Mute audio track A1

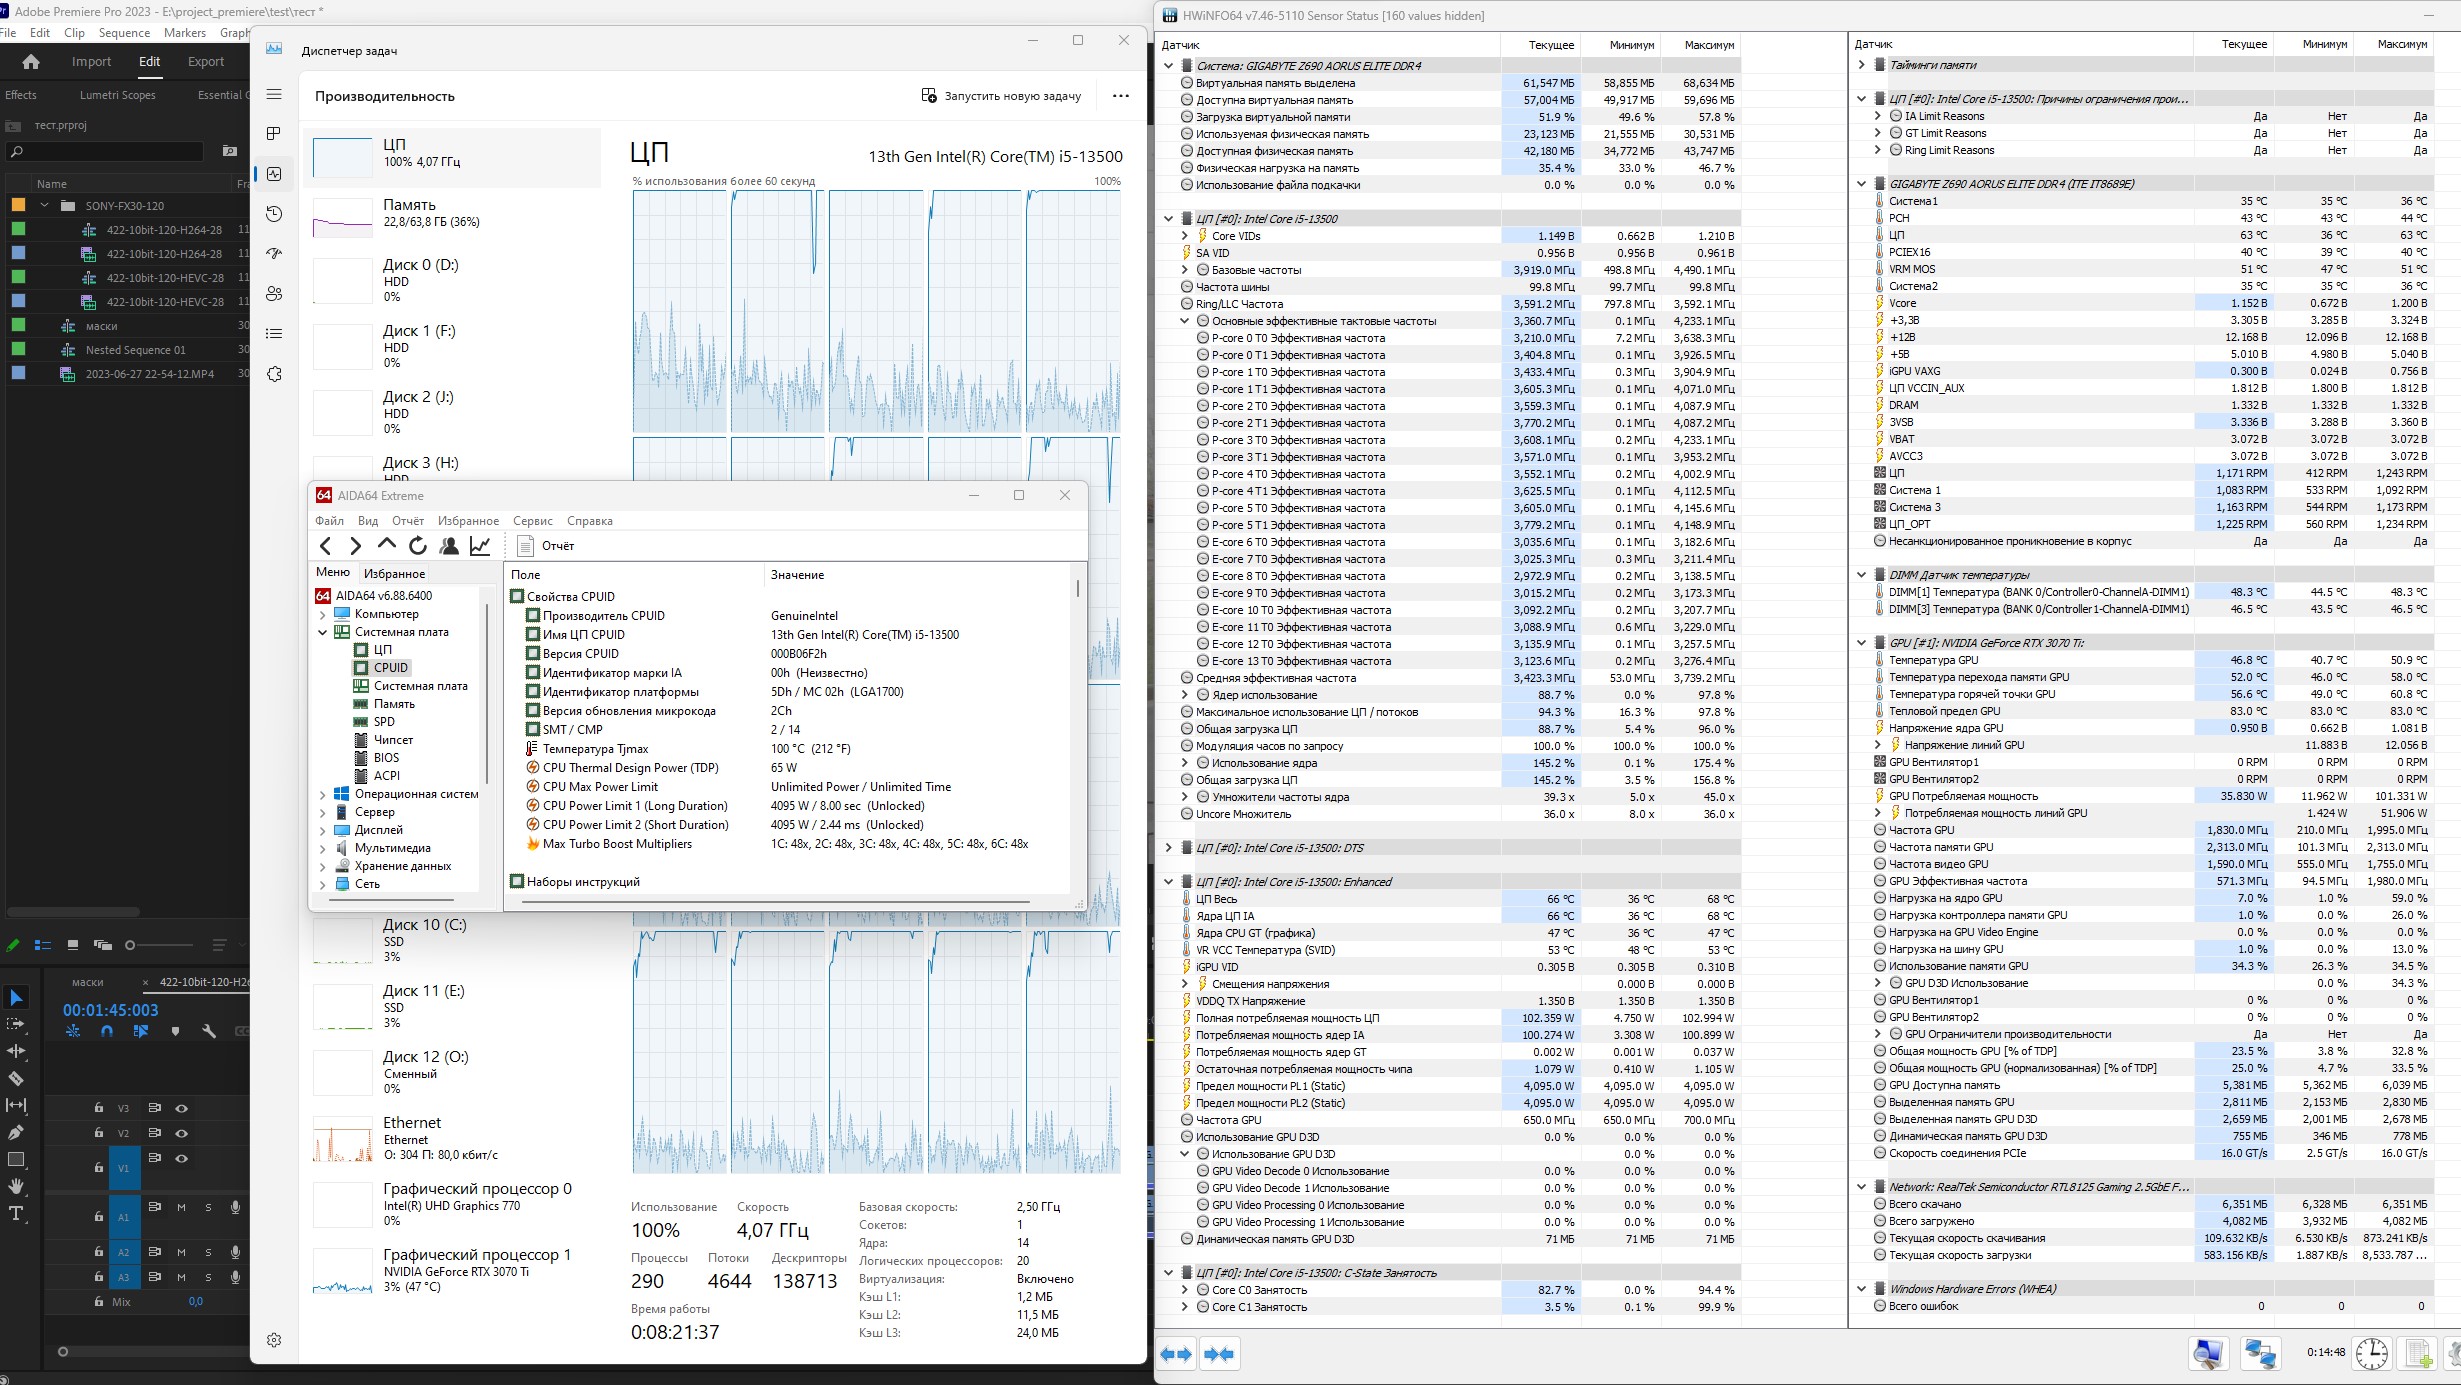[181, 1207]
